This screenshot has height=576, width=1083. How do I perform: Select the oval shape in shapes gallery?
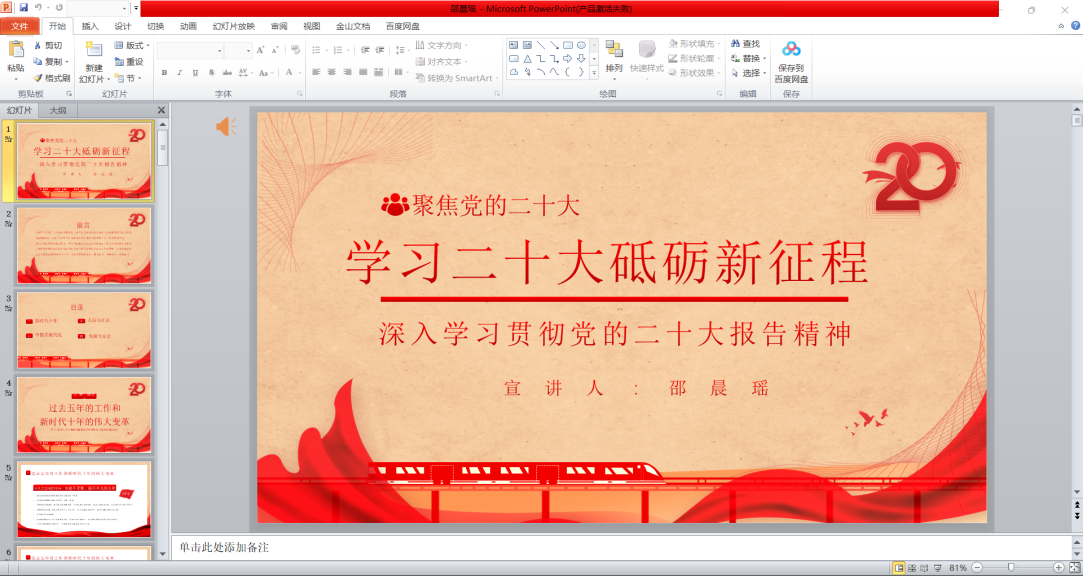(x=581, y=45)
